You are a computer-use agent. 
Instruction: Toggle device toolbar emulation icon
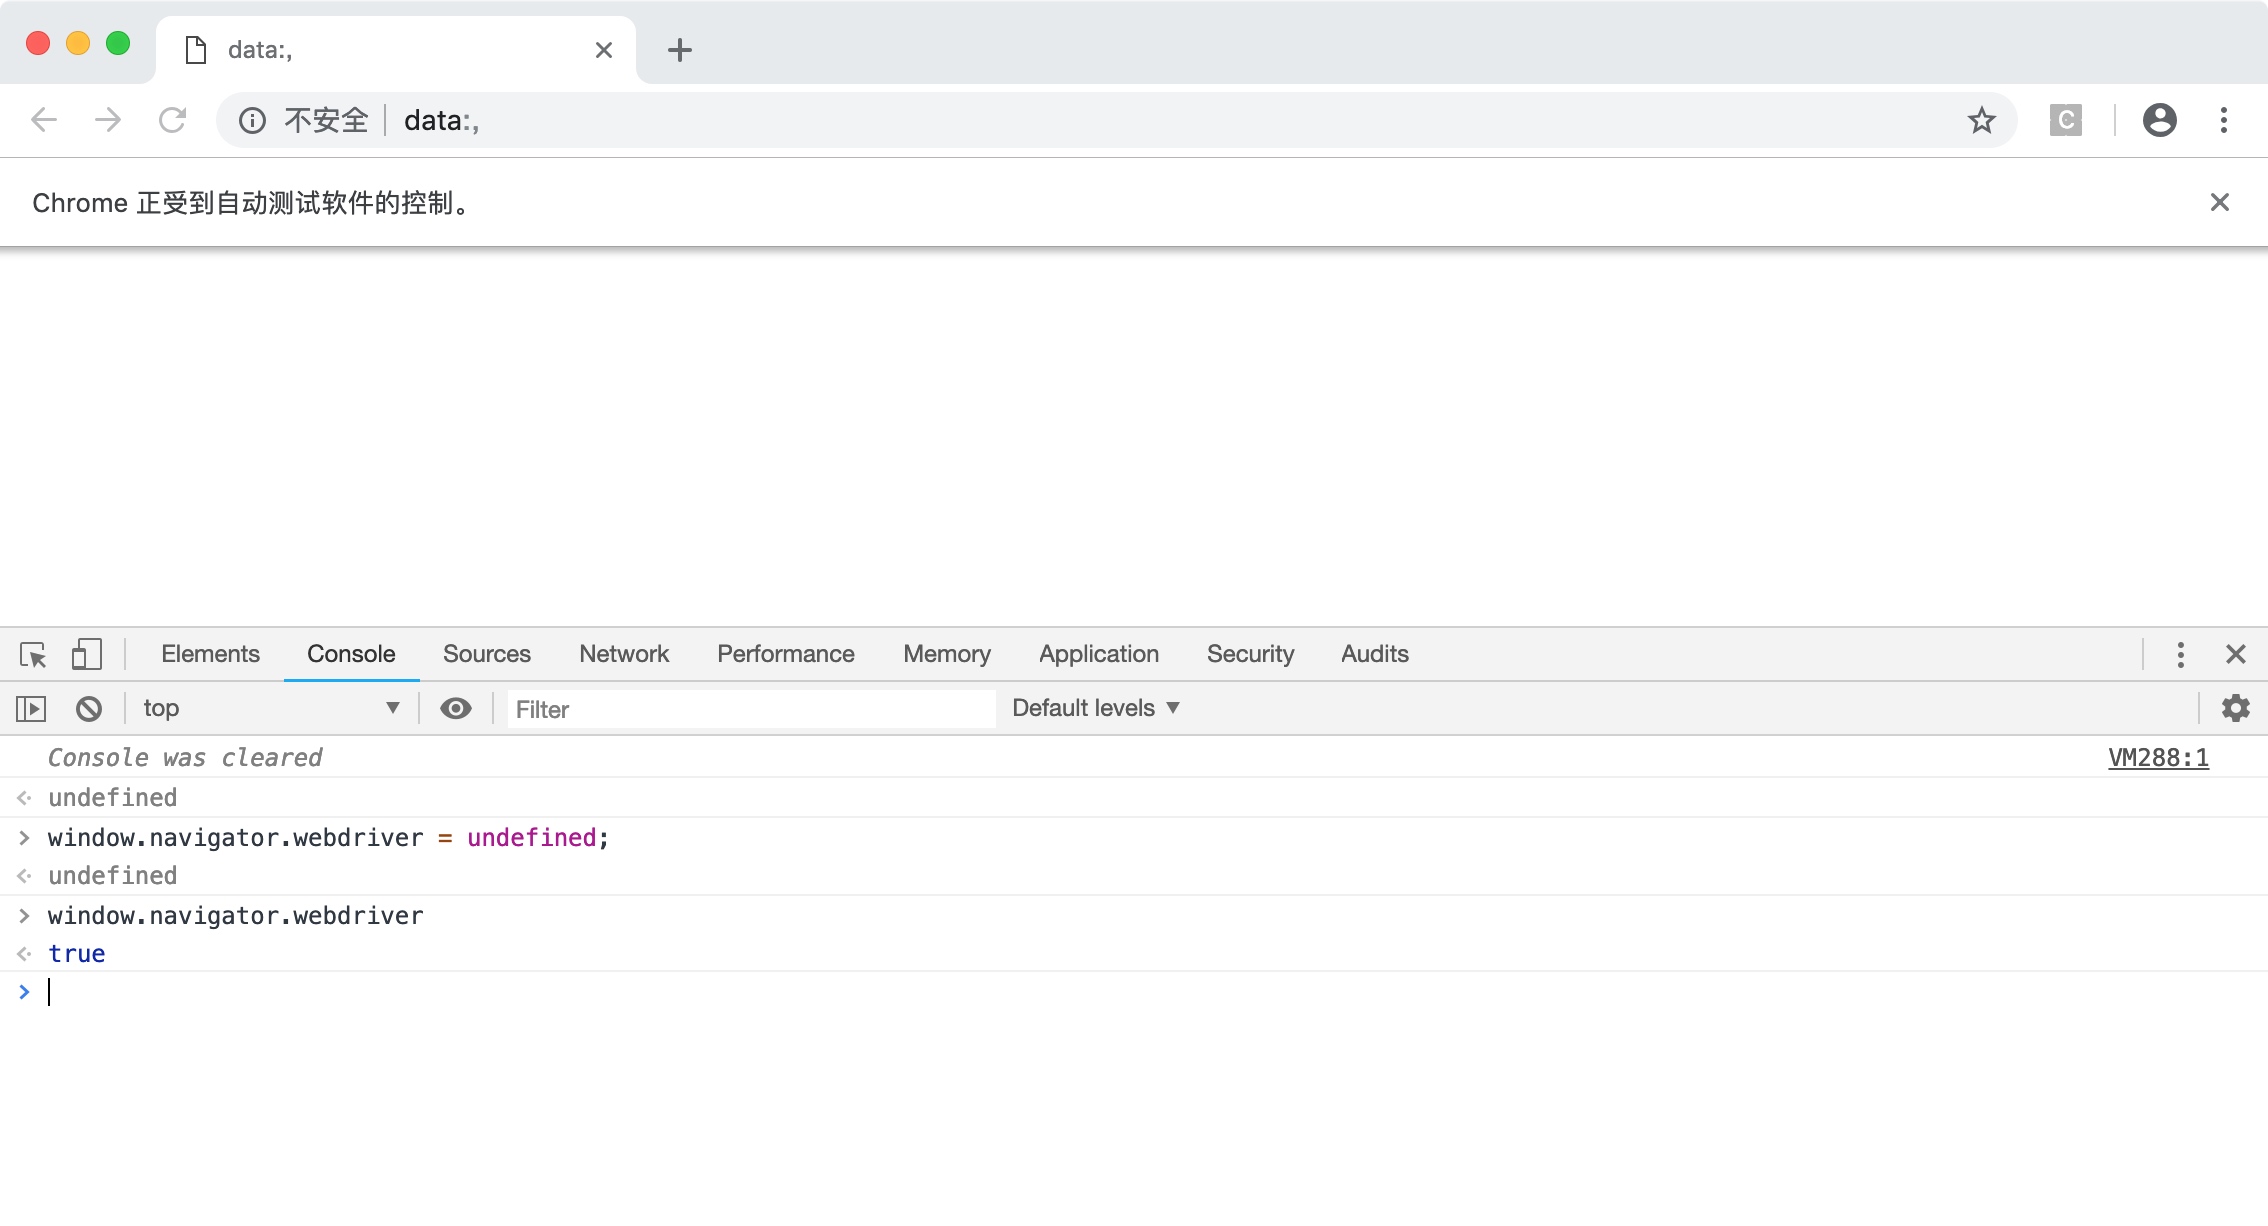[86, 654]
